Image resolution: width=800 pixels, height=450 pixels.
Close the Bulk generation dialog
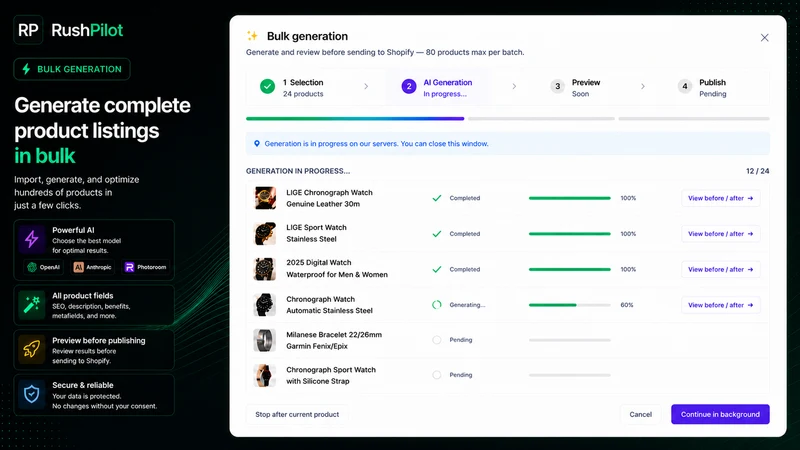point(764,38)
